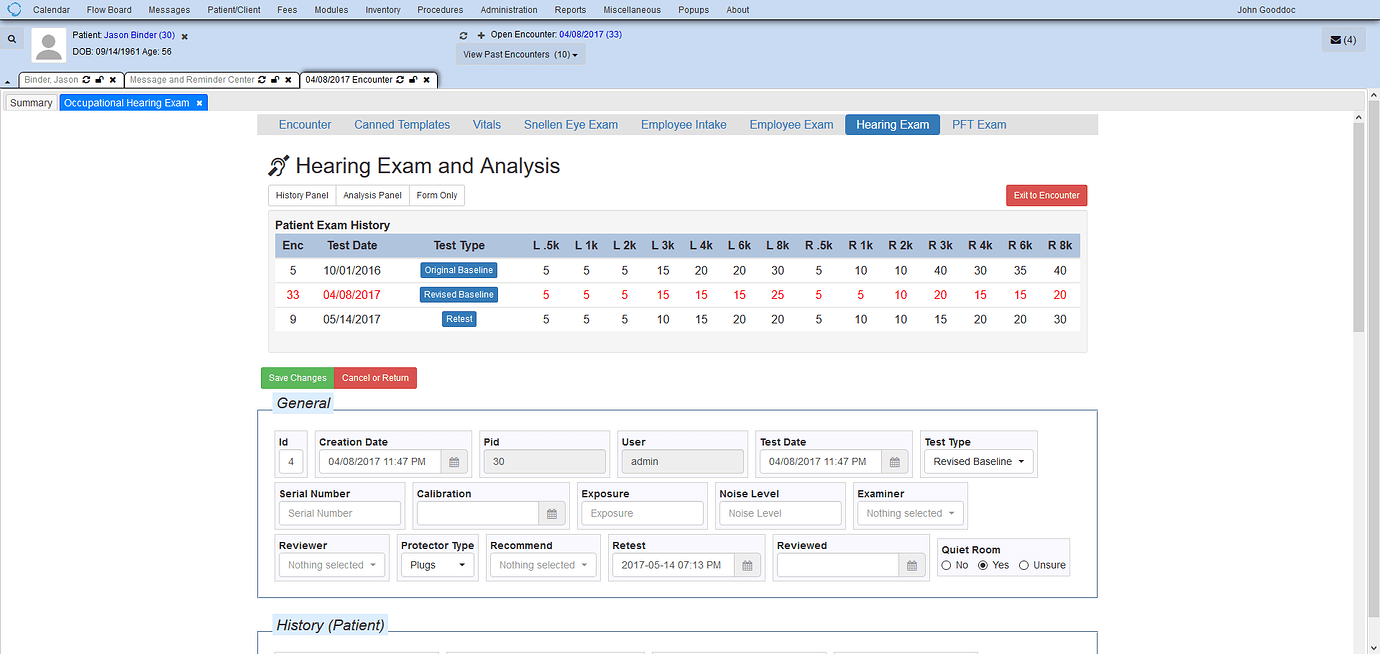The image size is (1380, 654).
Task: Select No for Quiet Room
Action: (946, 564)
